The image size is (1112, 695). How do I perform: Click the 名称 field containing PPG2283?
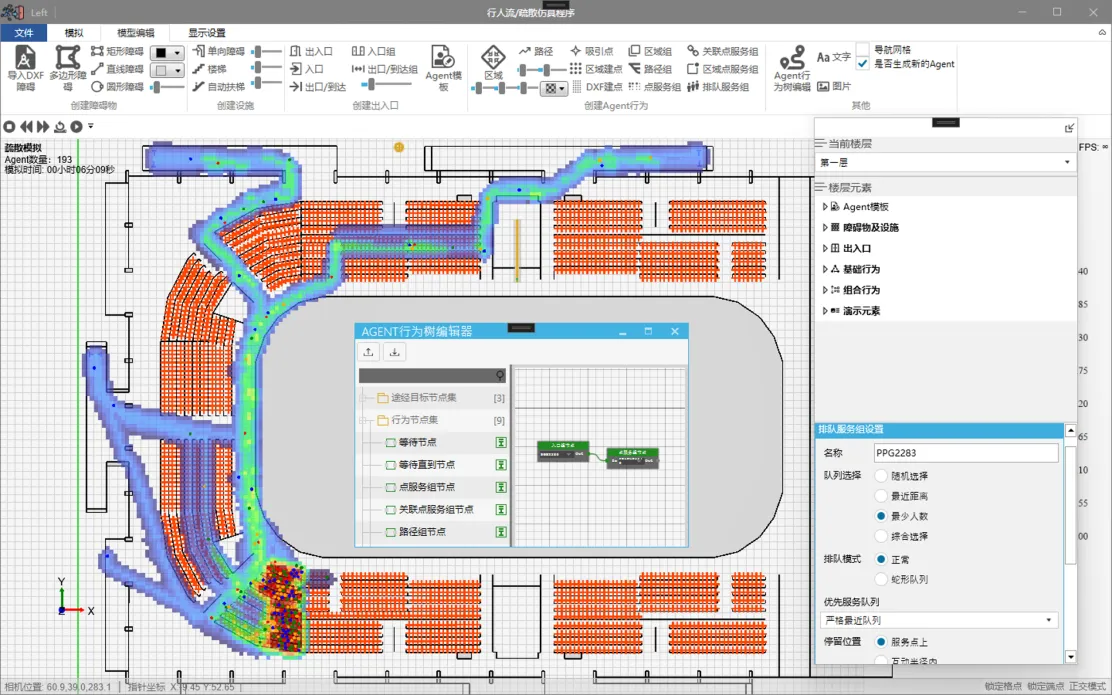tap(965, 453)
